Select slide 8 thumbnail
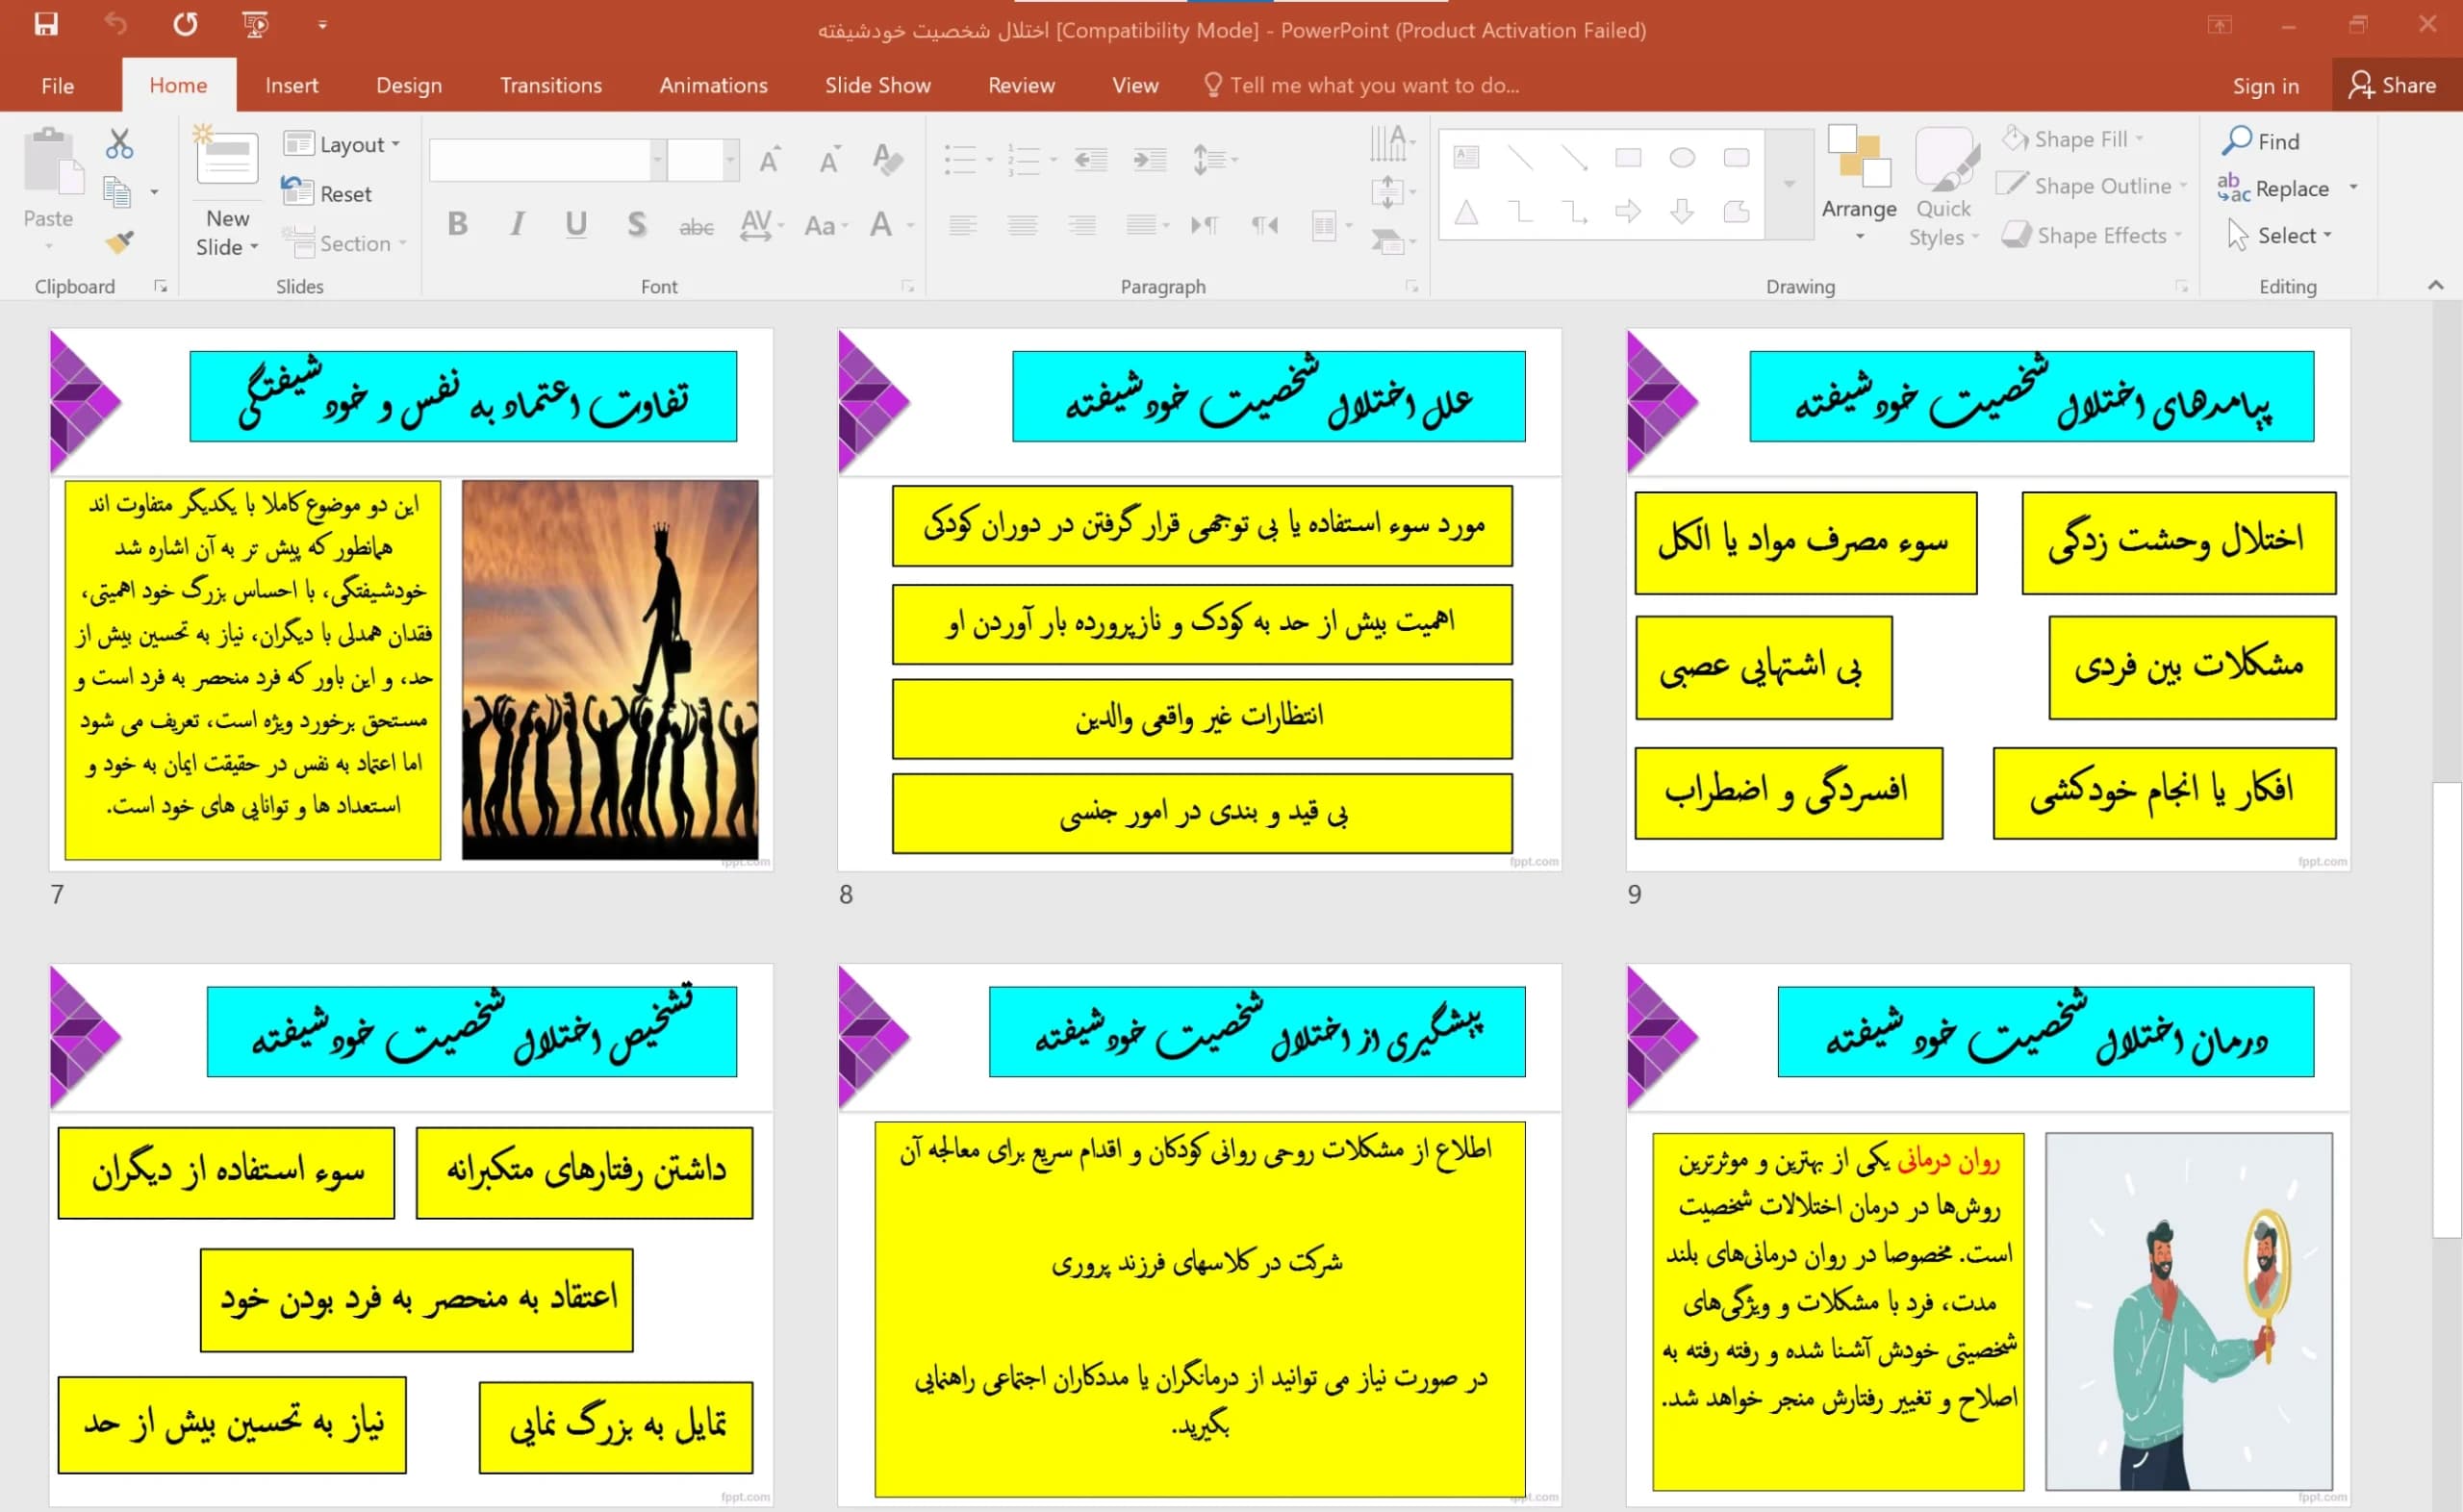Image resolution: width=2463 pixels, height=1512 pixels. (x=1199, y=599)
